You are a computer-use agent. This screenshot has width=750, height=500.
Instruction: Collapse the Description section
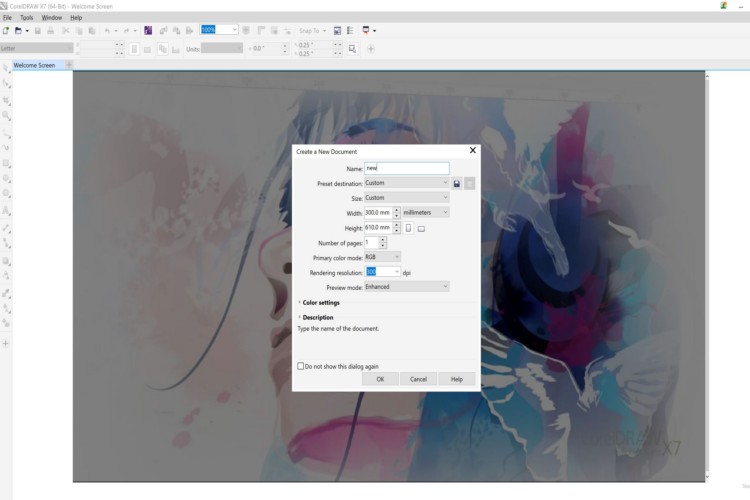(316, 317)
